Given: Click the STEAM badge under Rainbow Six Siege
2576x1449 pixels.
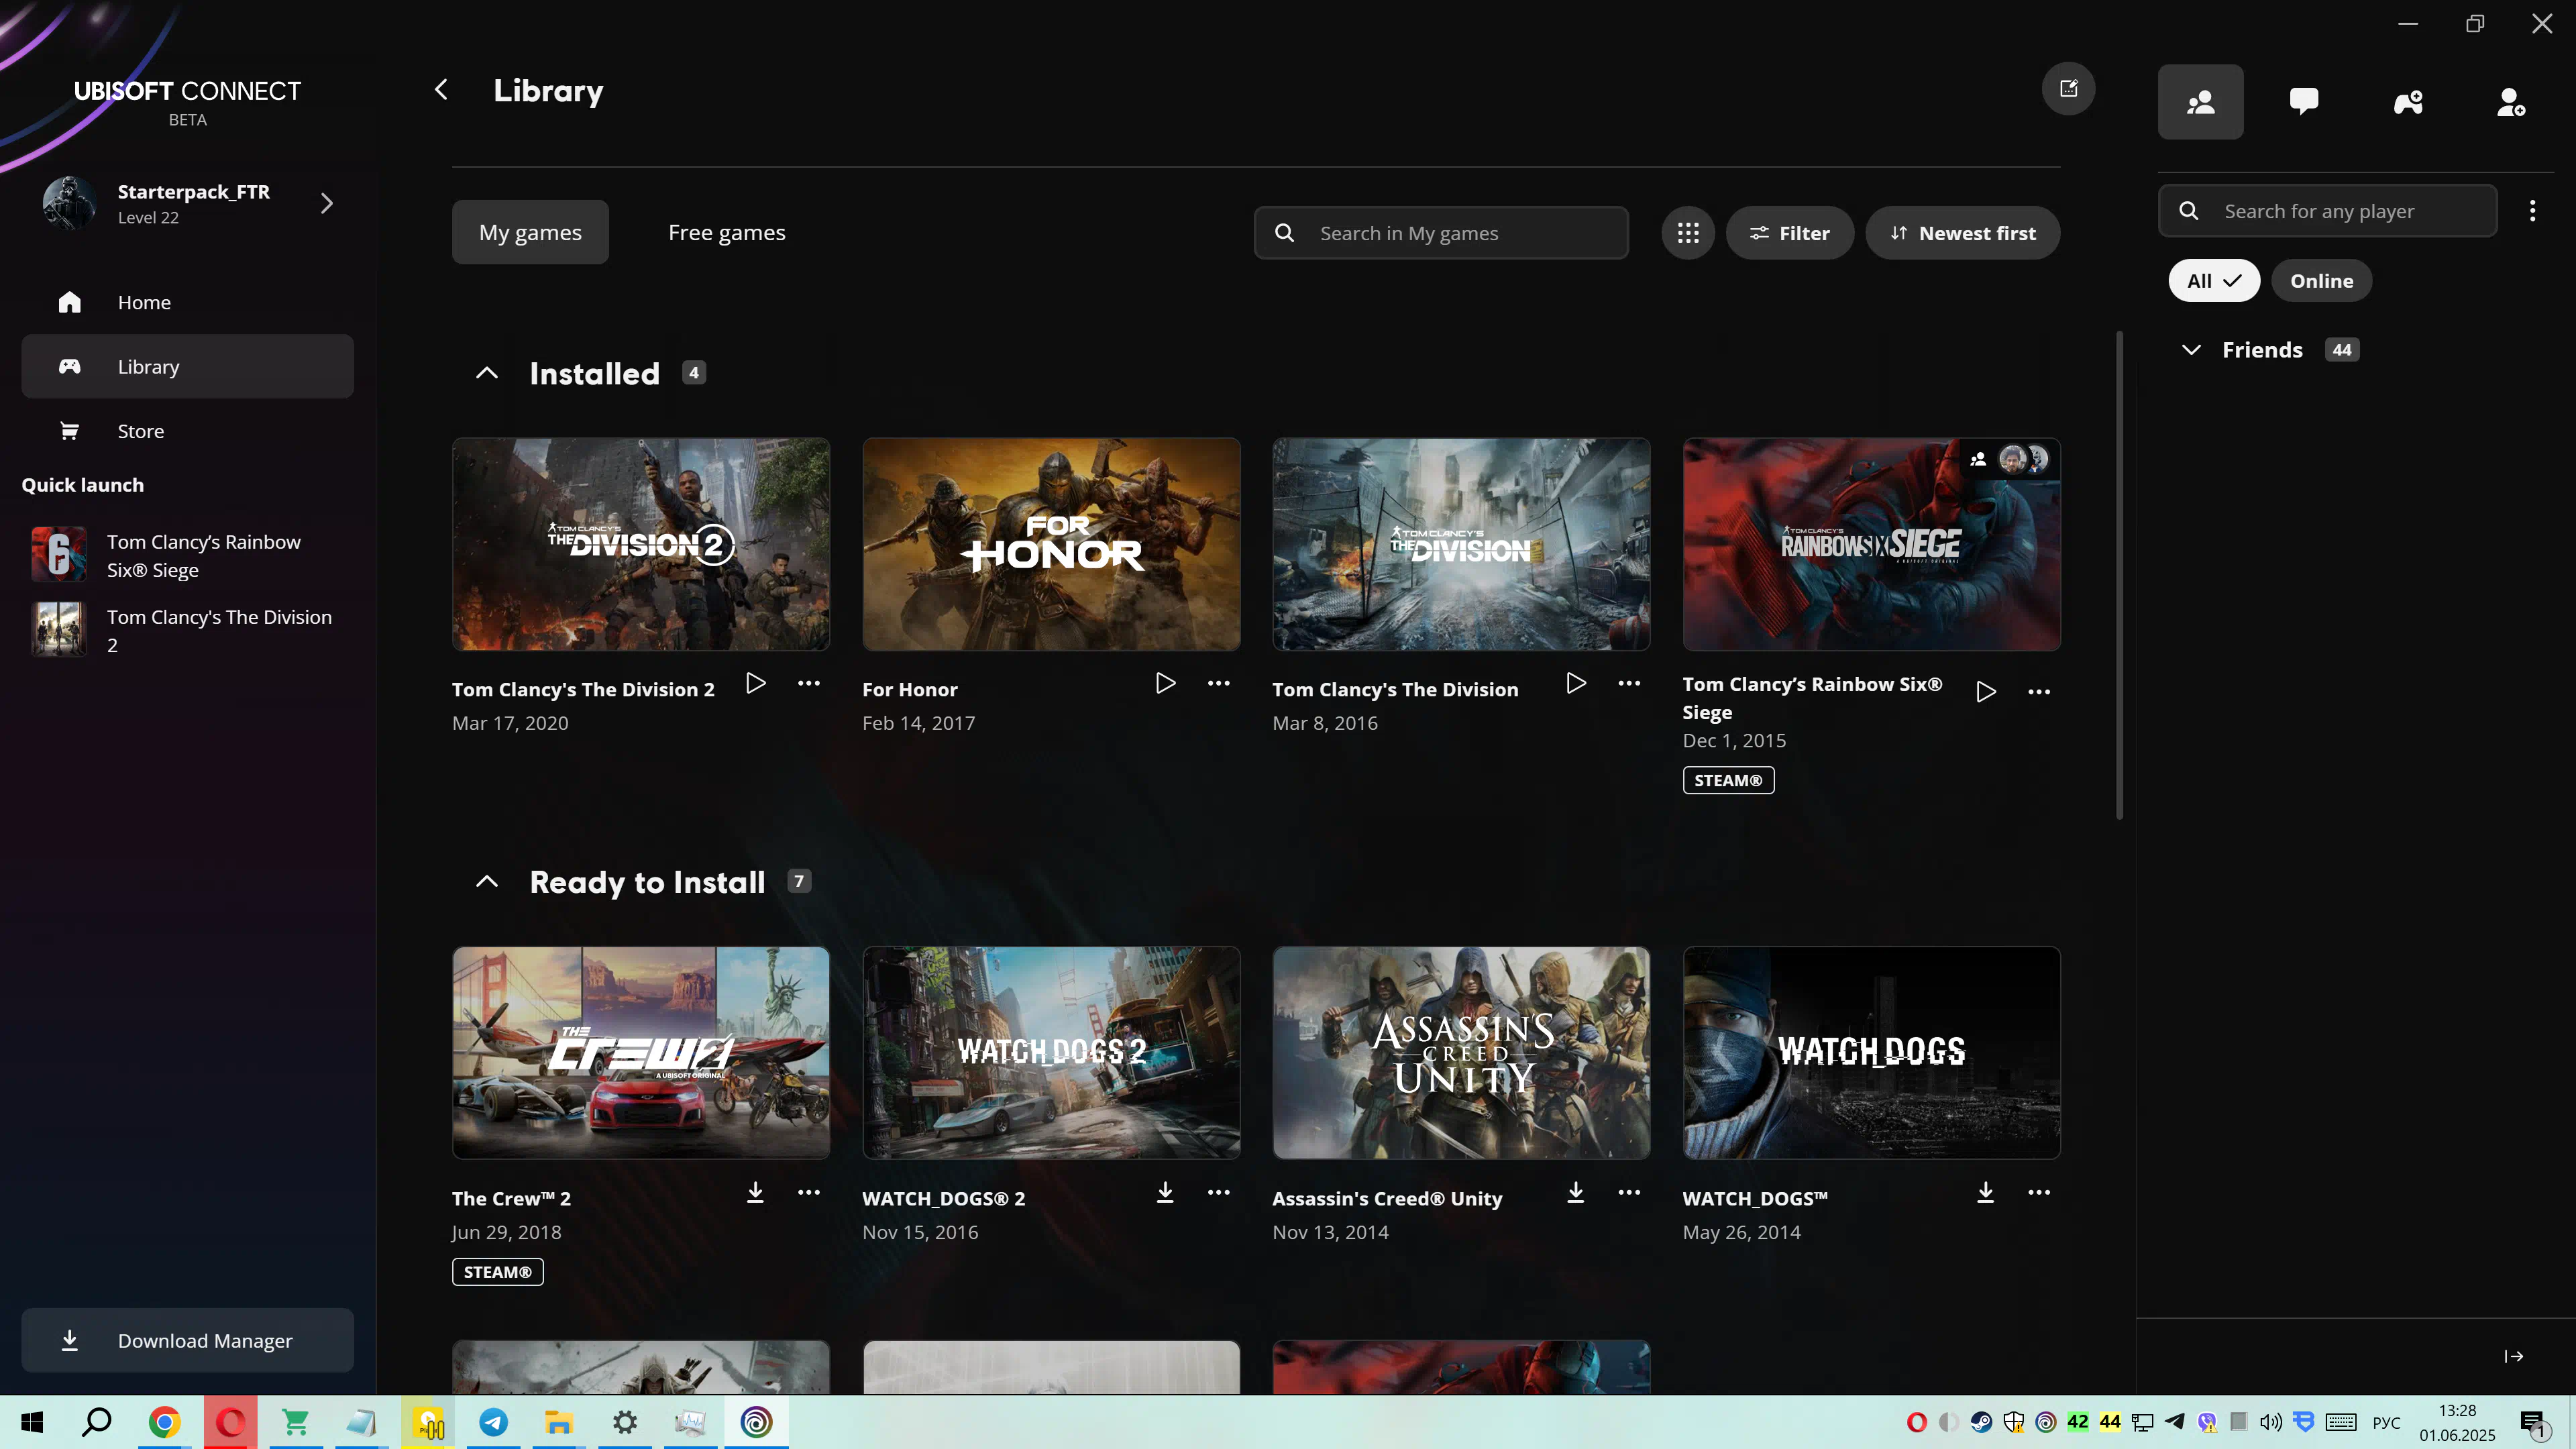Looking at the screenshot, I should tap(1728, 780).
